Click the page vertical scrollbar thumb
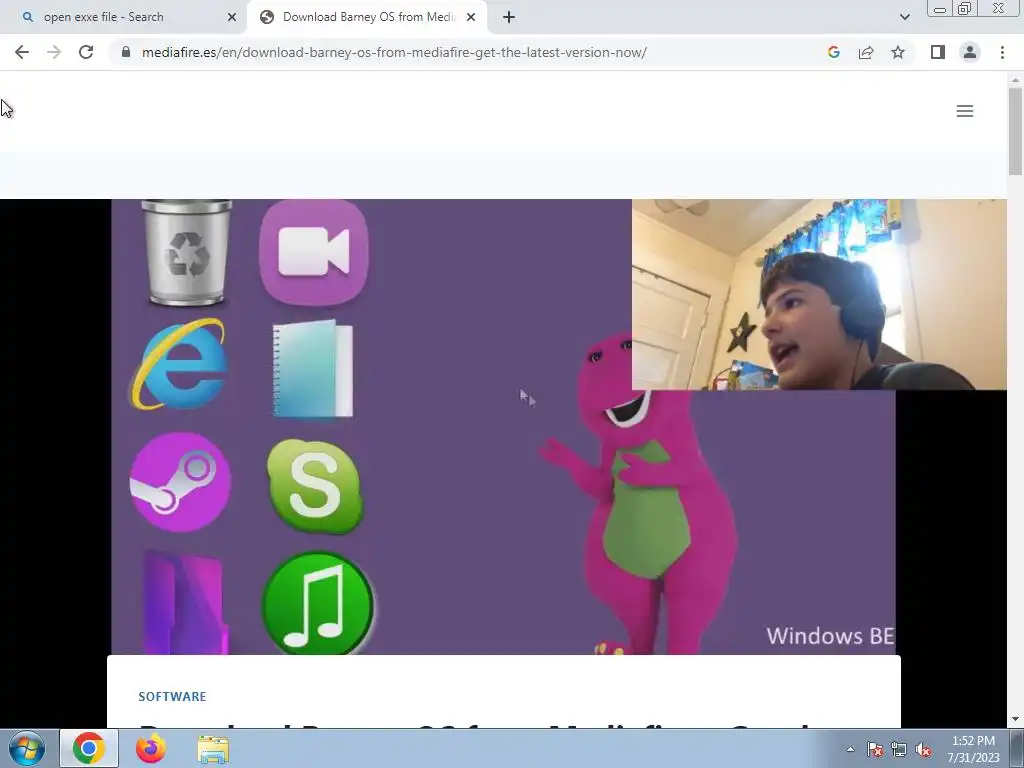Viewport: 1024px width, 768px height. (1015, 131)
